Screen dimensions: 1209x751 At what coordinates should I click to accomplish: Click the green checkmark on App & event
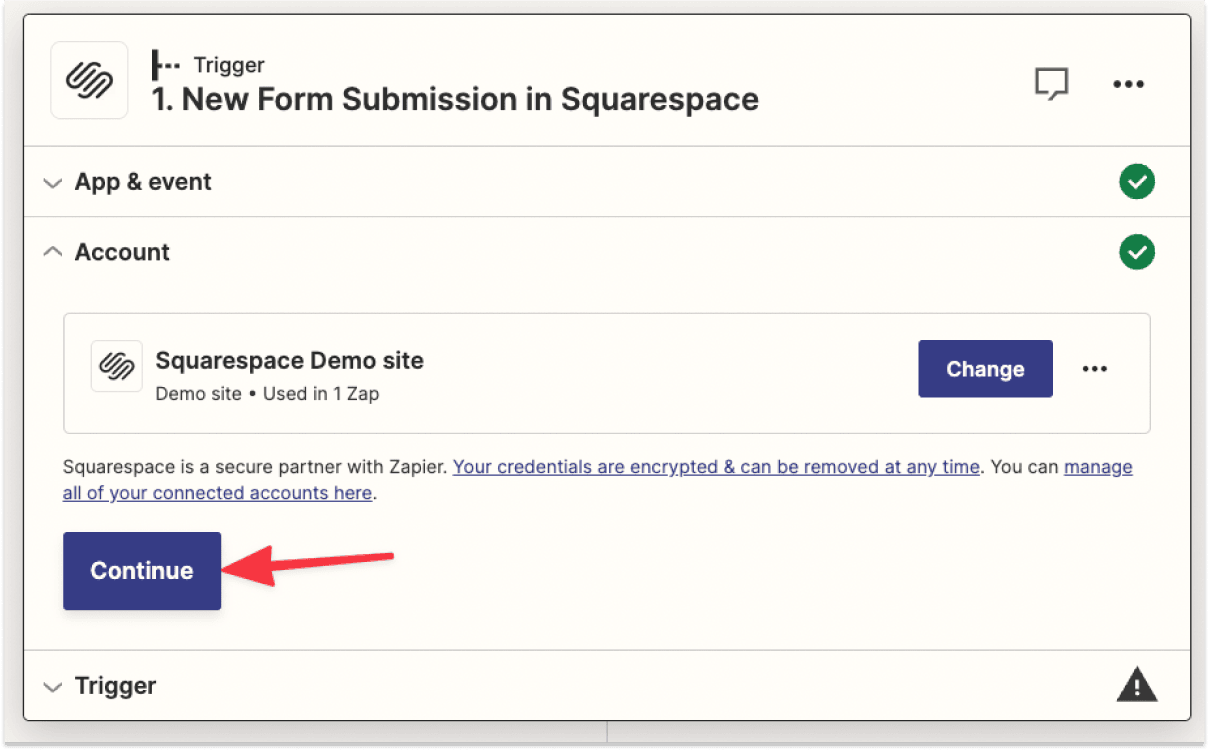coord(1136,181)
